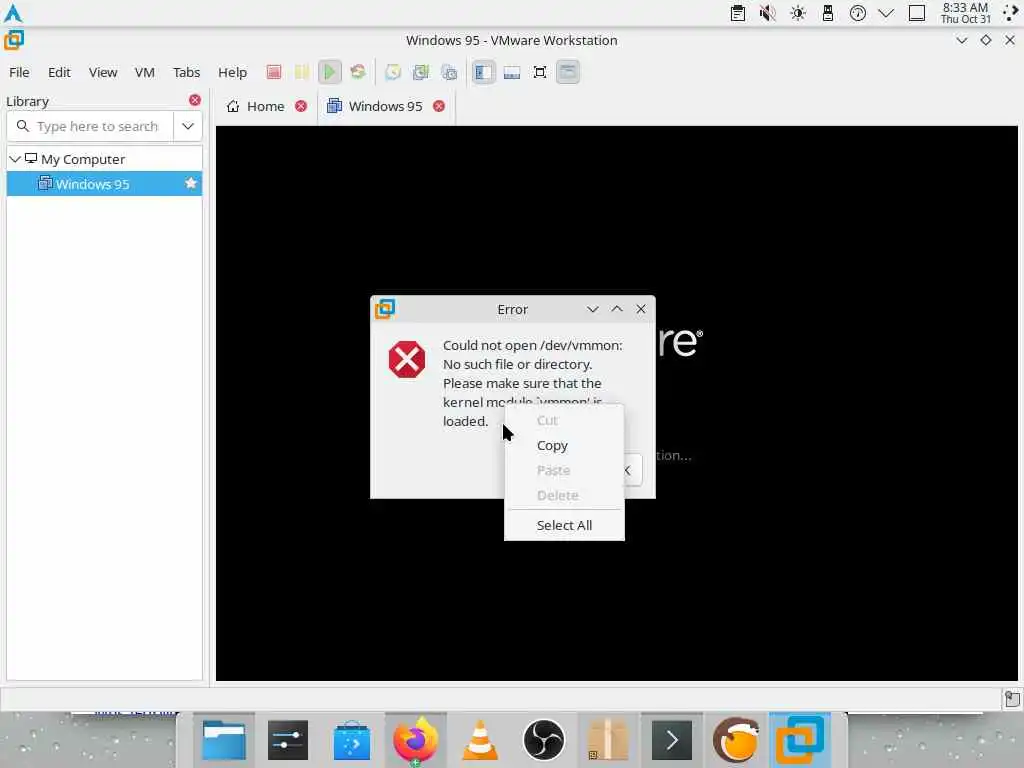Click the status bar icon at bottom right
Image resolution: width=1024 pixels, height=768 pixels.
coord(1012,699)
